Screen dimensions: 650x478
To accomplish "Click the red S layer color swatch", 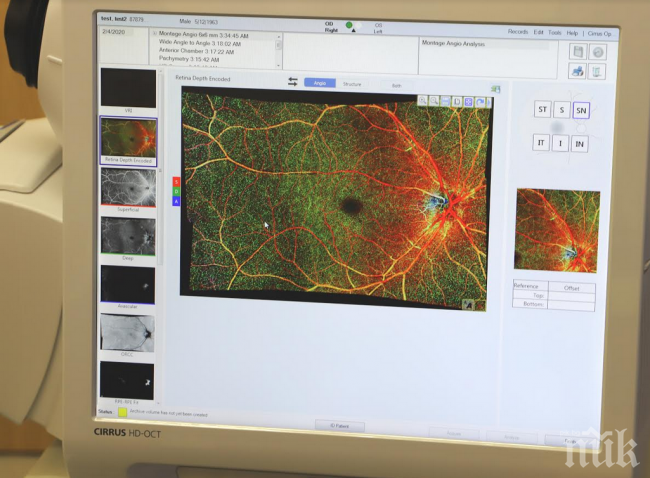I will coord(177,181).
